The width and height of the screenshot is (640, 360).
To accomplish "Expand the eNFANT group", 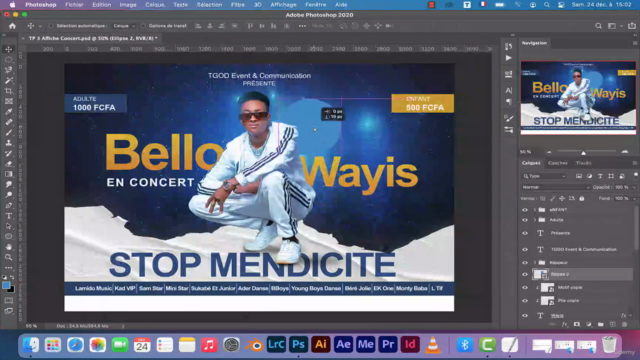I will 535,210.
